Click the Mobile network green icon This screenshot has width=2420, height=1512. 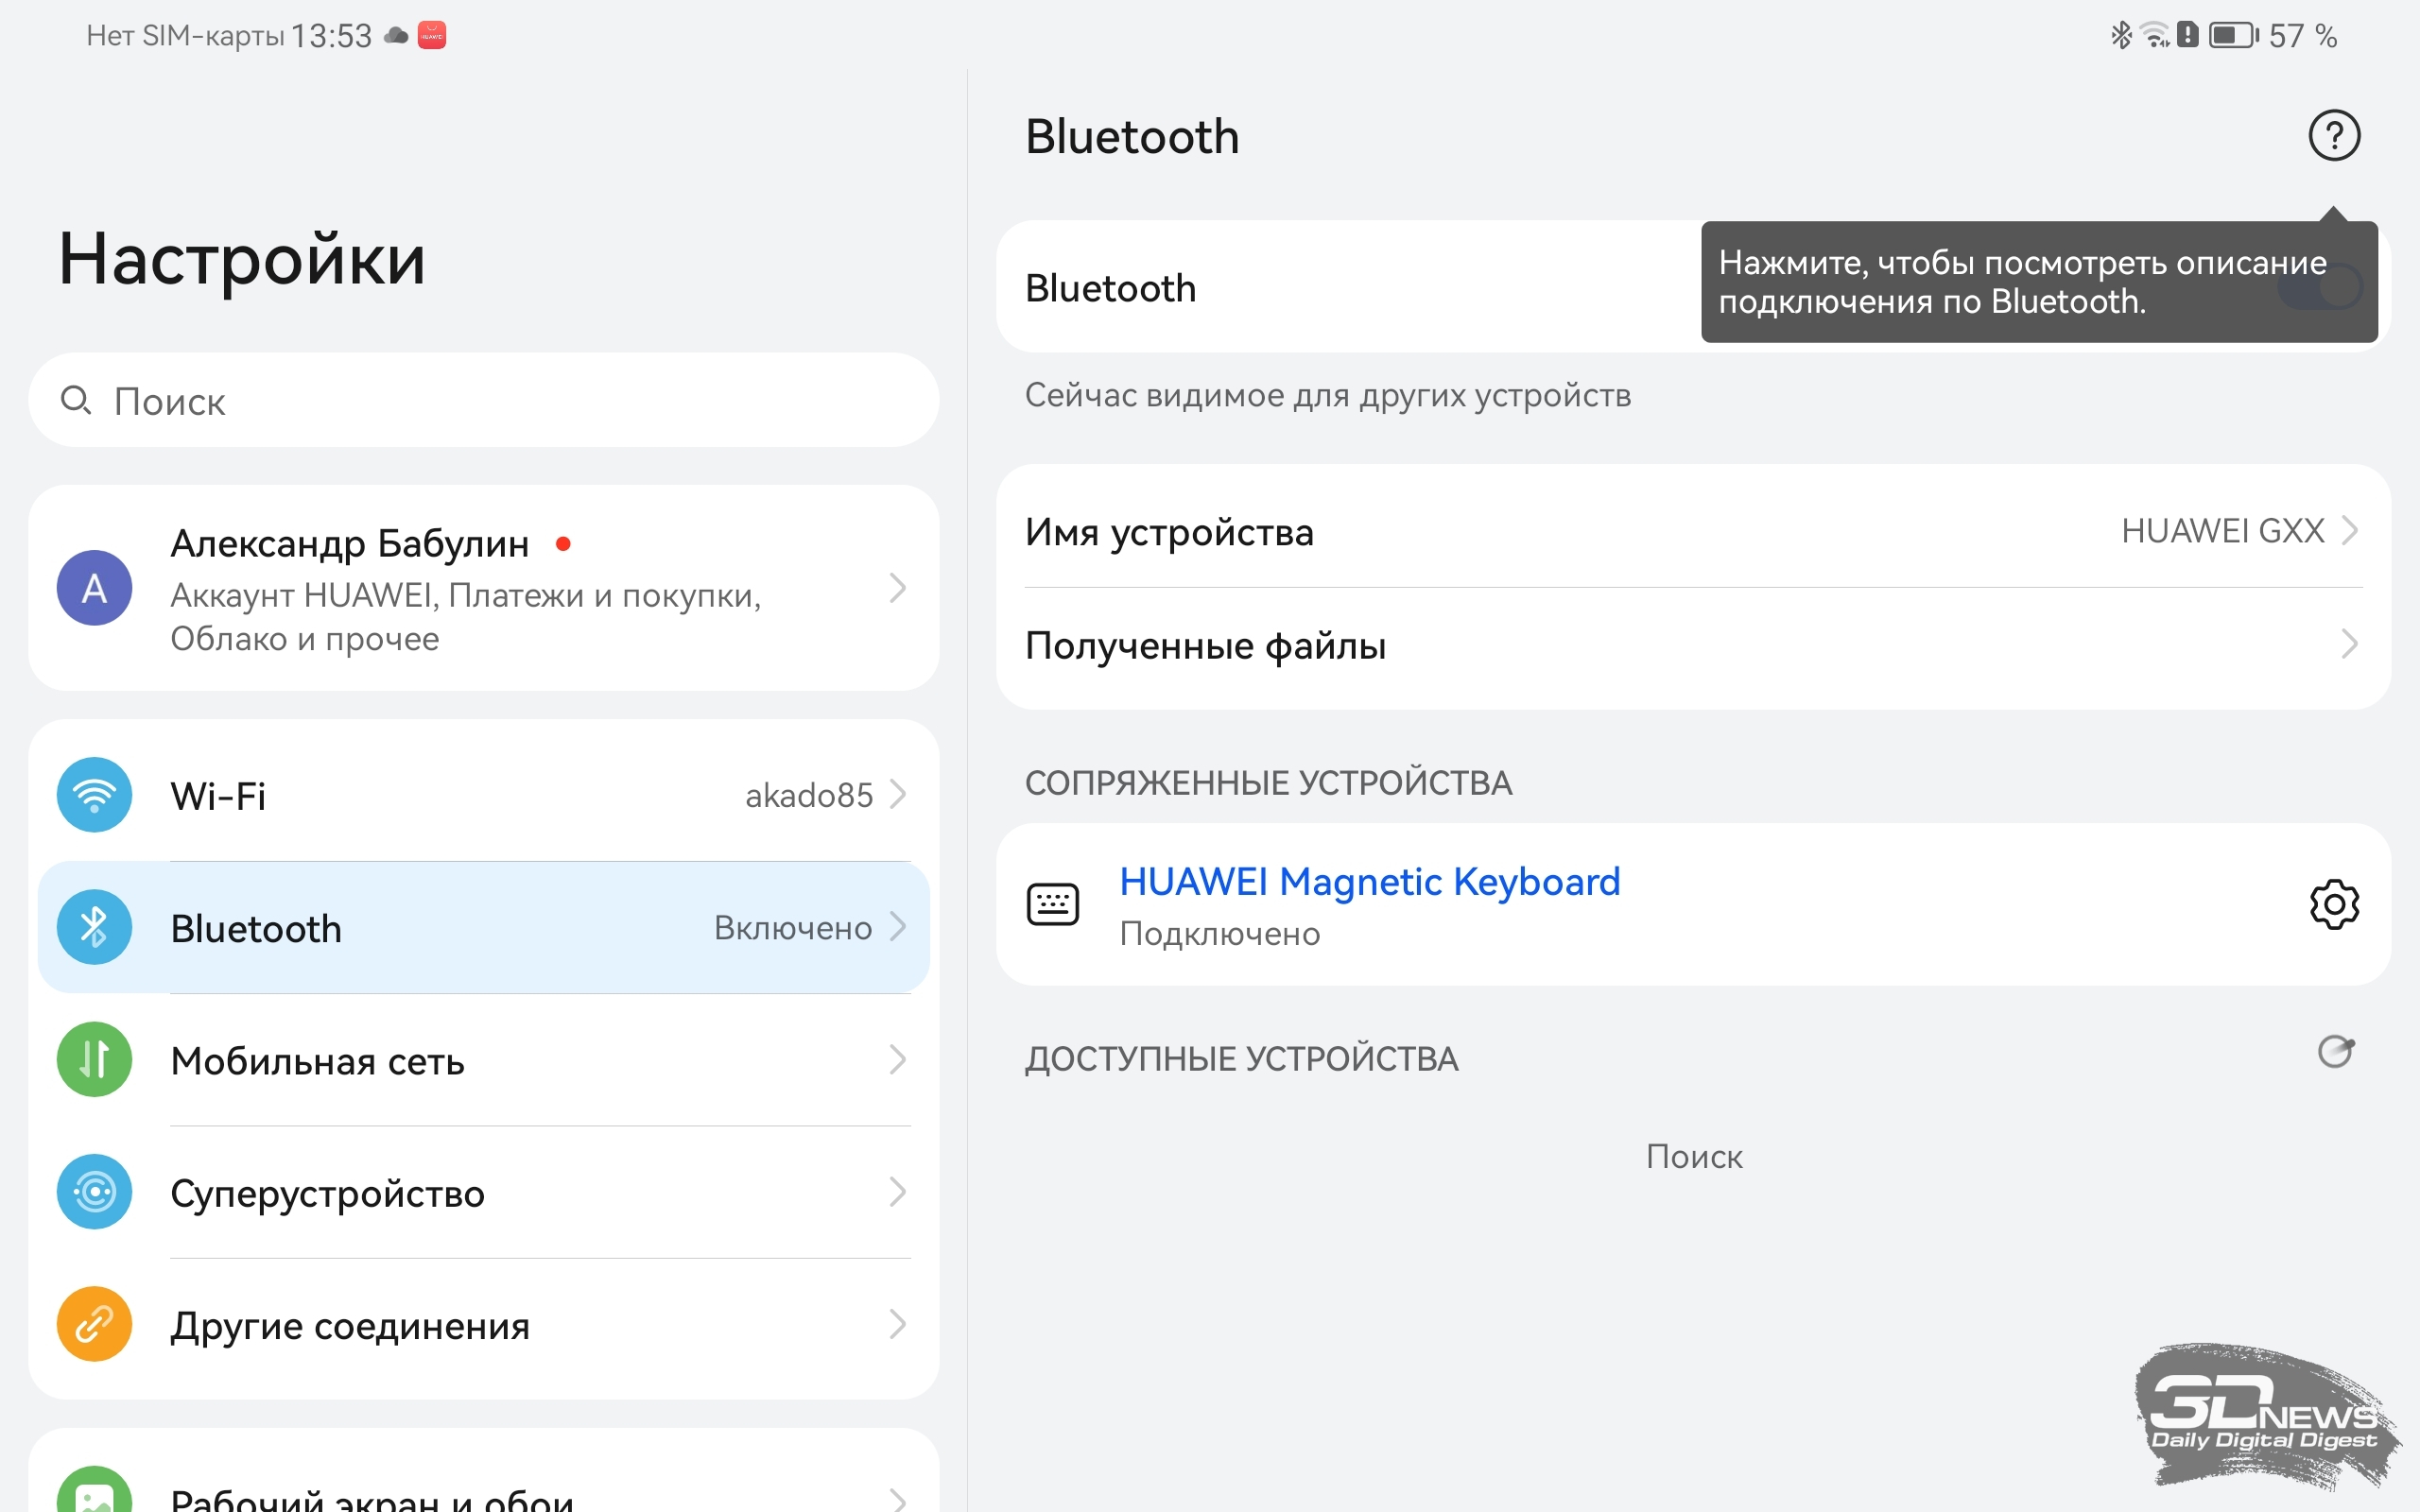tap(94, 1060)
